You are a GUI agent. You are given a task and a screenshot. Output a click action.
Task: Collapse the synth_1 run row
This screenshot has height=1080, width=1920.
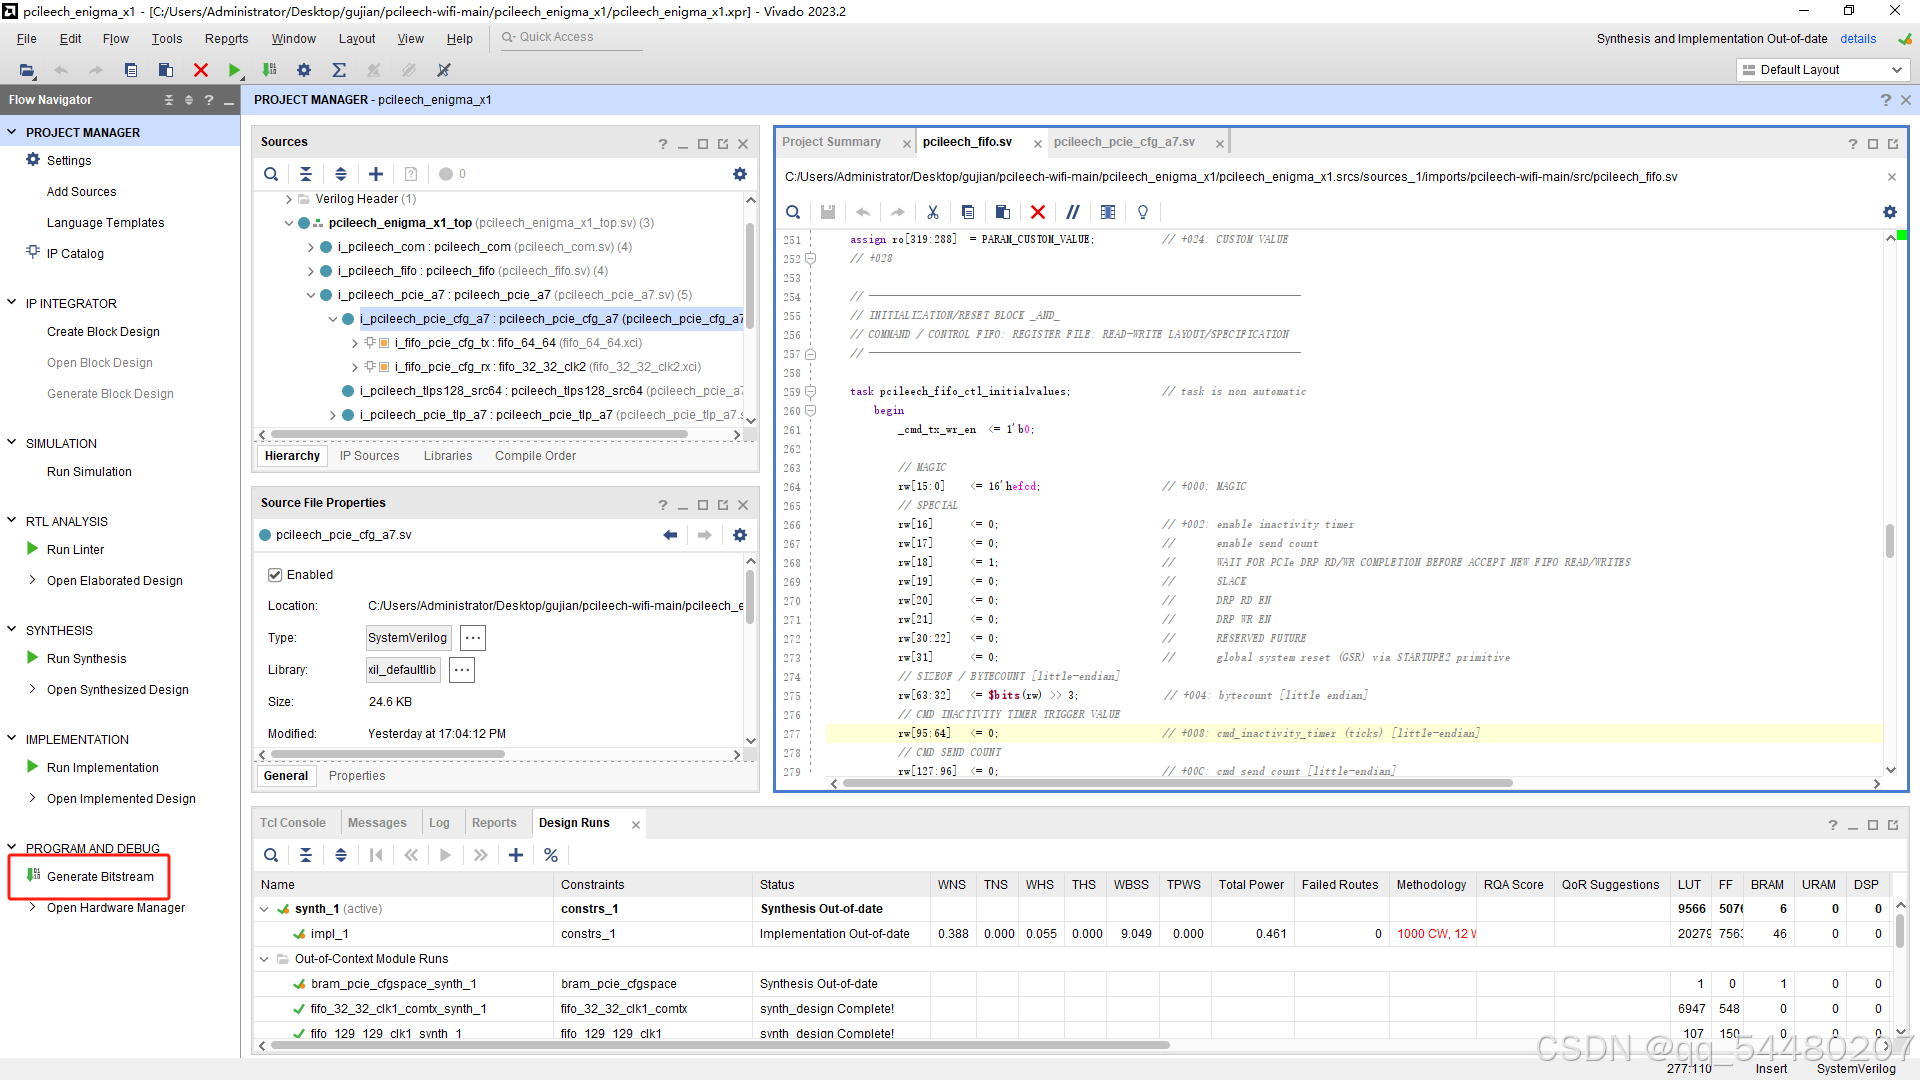[264, 909]
